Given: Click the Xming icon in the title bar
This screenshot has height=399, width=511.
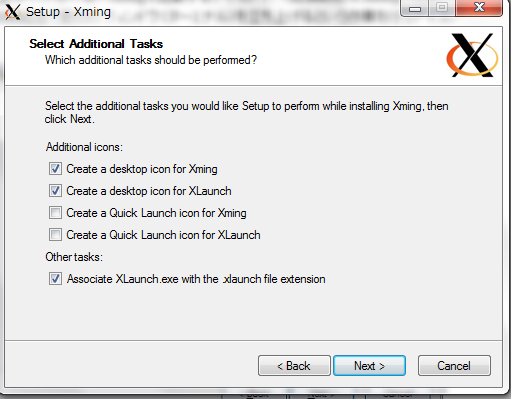Looking at the screenshot, I should pyautogui.click(x=13, y=12).
